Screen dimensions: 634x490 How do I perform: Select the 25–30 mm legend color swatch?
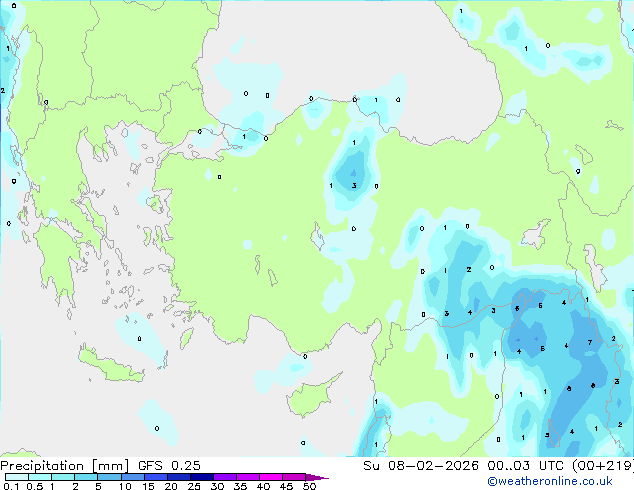pyautogui.click(x=202, y=477)
